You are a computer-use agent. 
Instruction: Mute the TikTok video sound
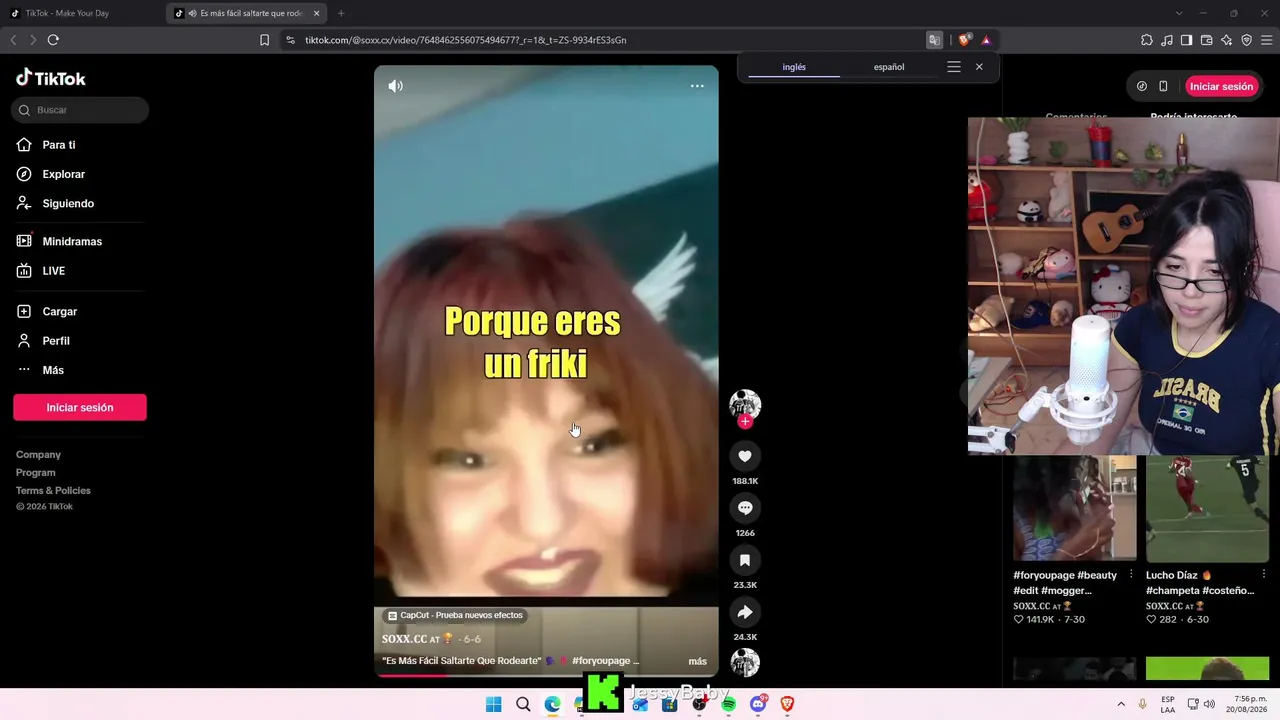point(396,86)
